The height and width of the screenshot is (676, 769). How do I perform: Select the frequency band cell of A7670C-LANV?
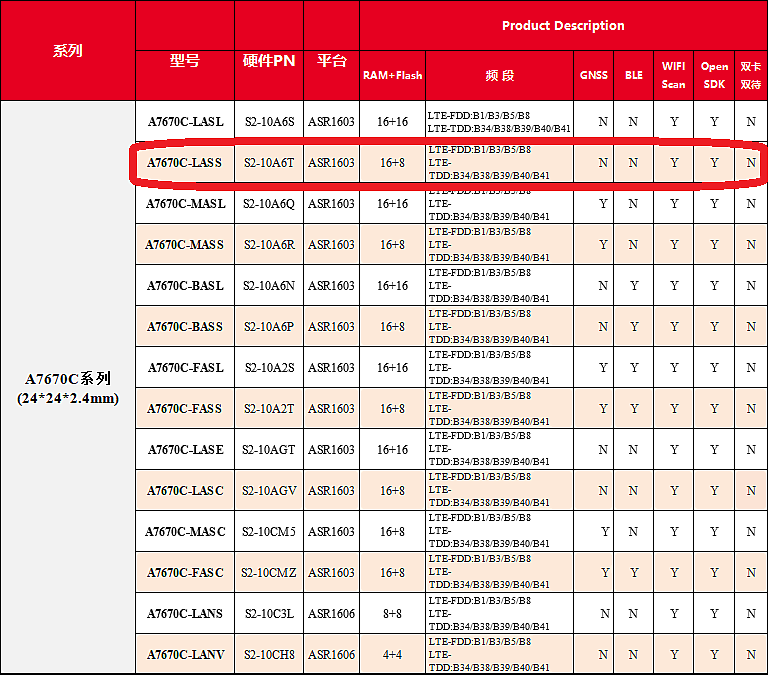point(499,654)
